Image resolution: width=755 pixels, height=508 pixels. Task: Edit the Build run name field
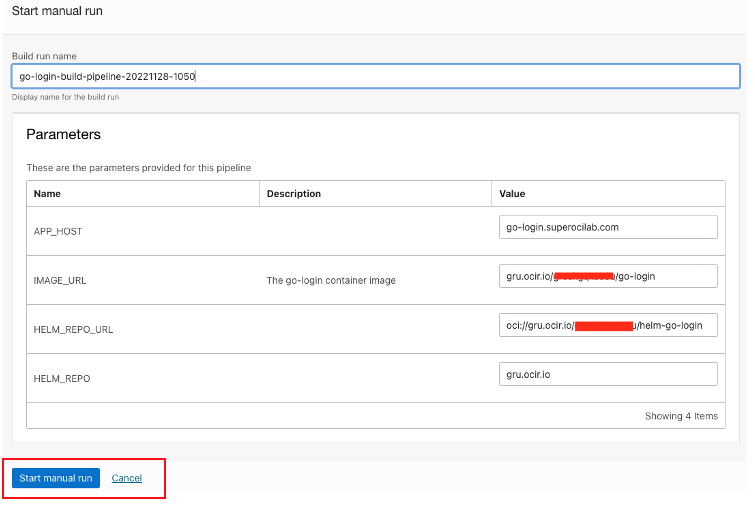click(x=376, y=76)
